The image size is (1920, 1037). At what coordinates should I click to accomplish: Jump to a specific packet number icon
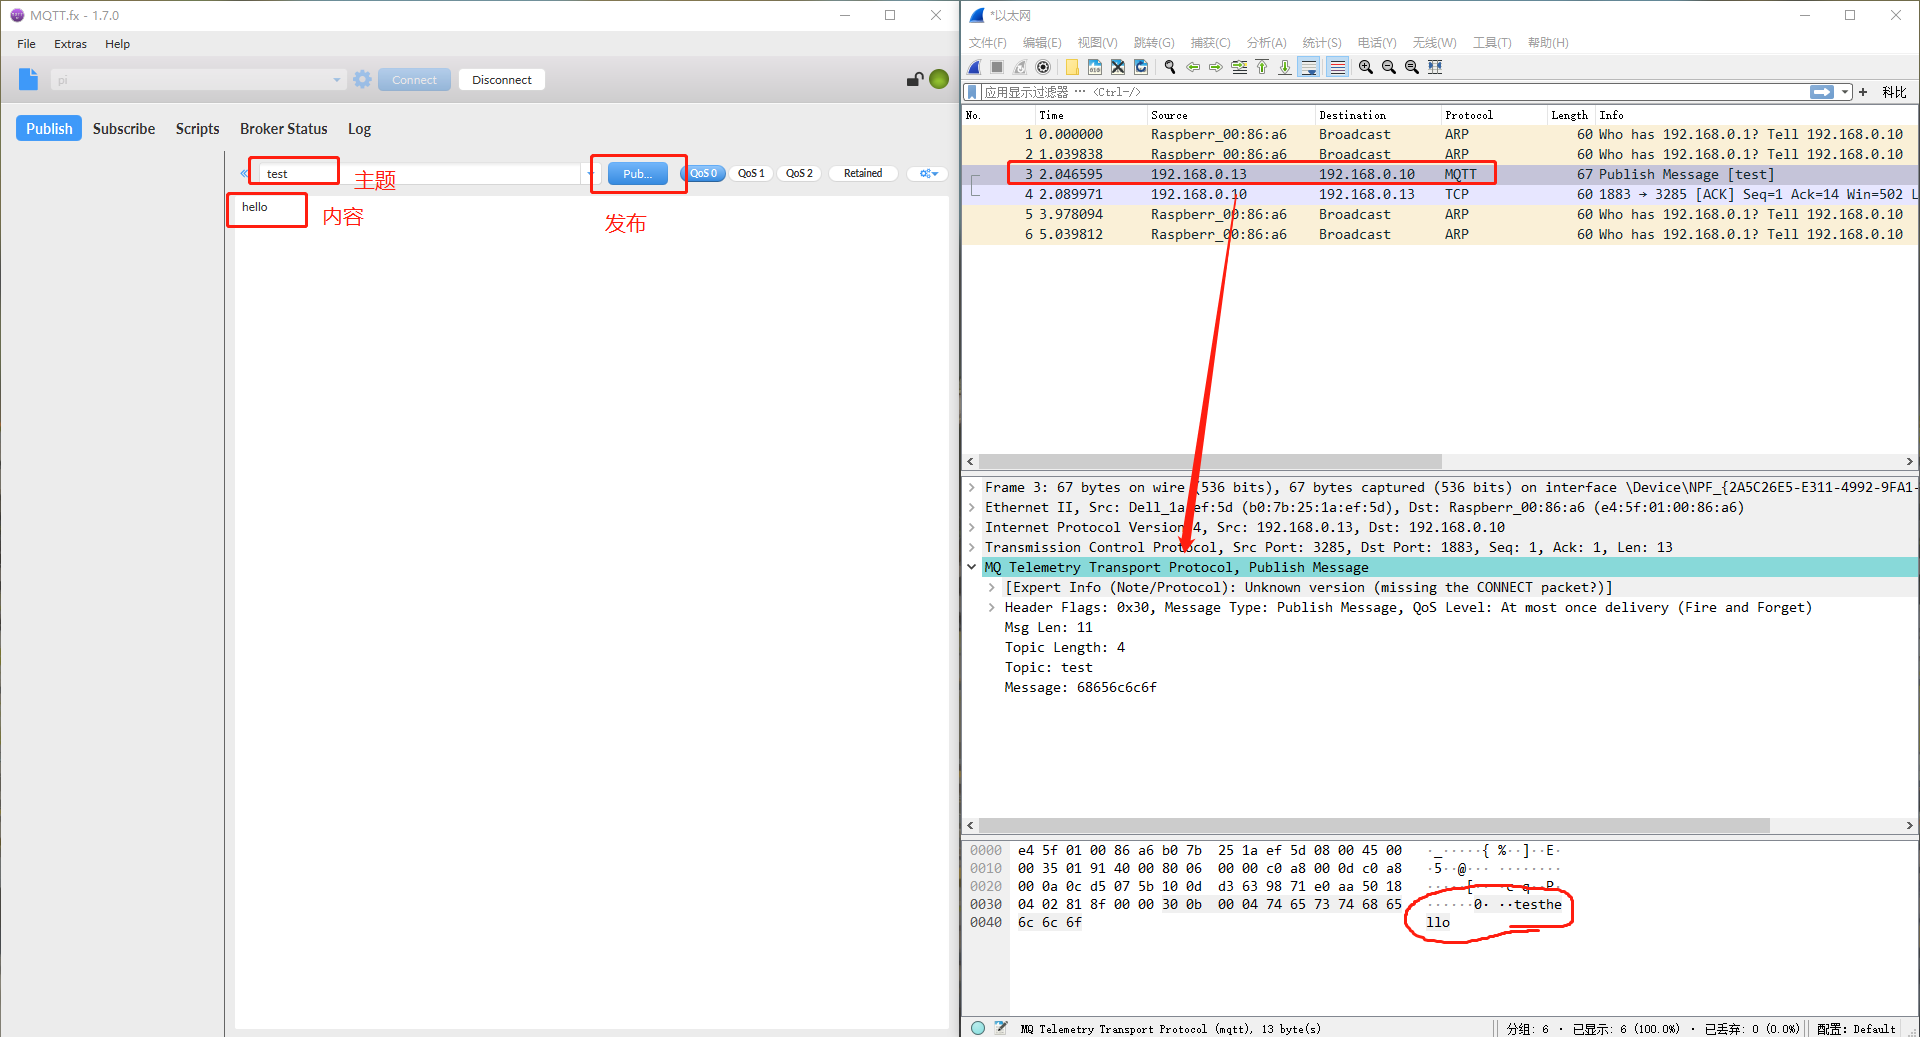click(1239, 67)
